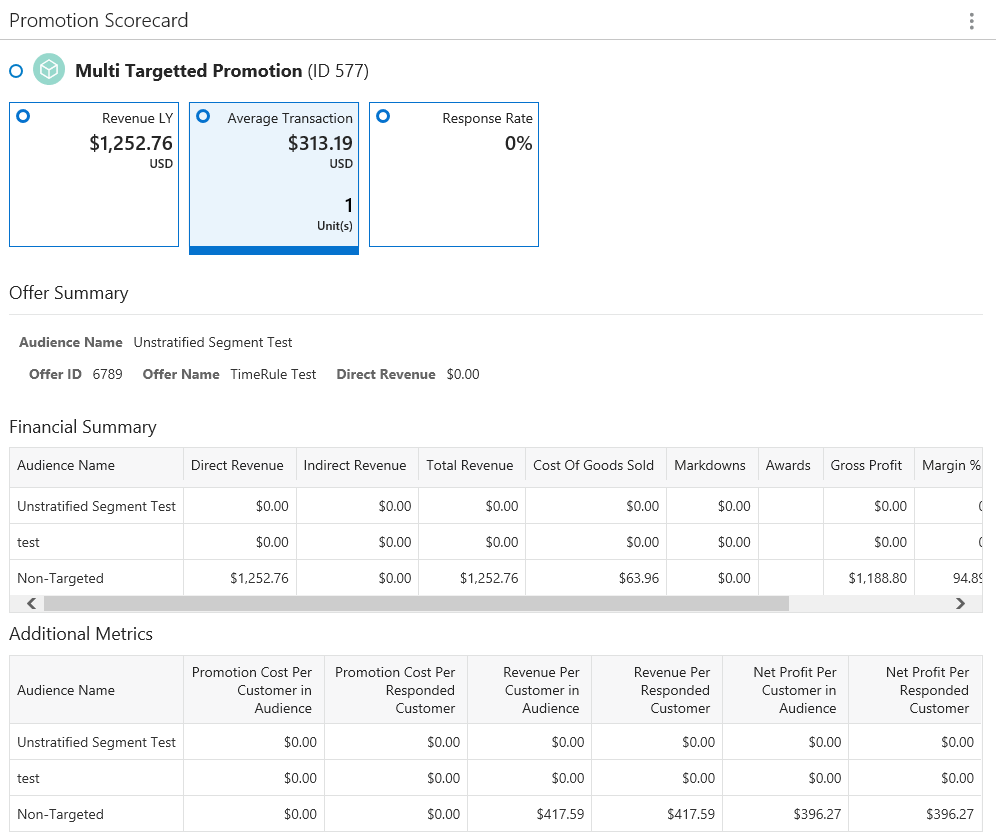Select the radio button beside Multi Targetted Promotion

click(x=16, y=71)
